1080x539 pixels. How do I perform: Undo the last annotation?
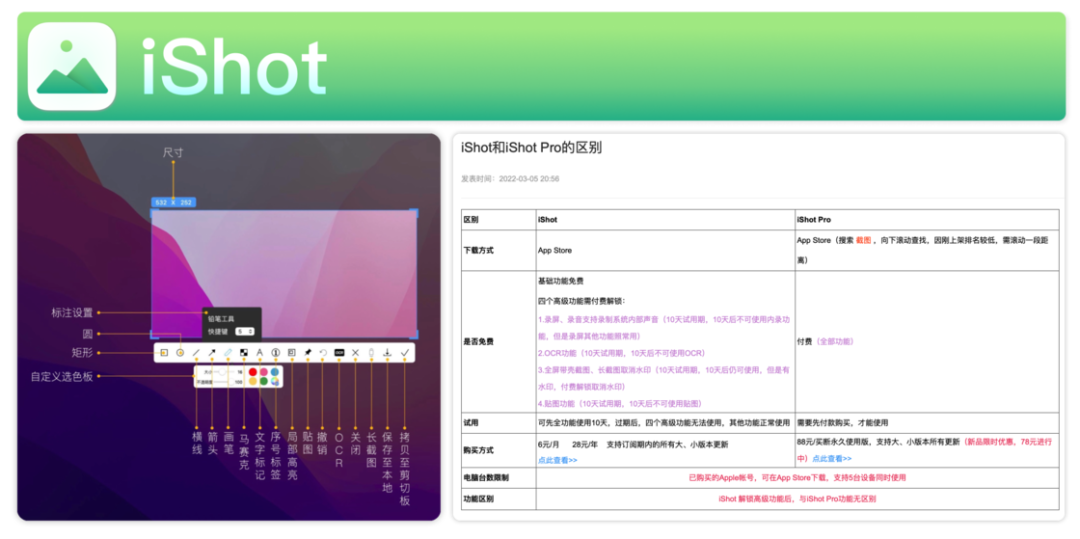click(323, 352)
